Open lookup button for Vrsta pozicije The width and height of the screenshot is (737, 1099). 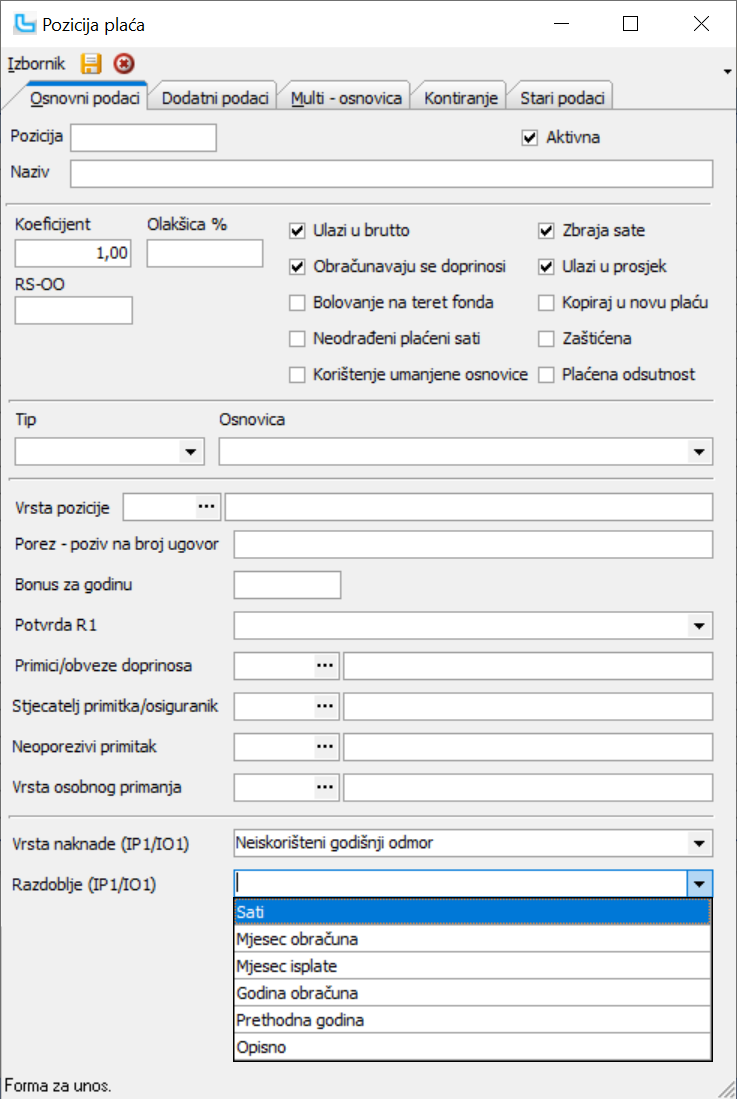coord(207,507)
